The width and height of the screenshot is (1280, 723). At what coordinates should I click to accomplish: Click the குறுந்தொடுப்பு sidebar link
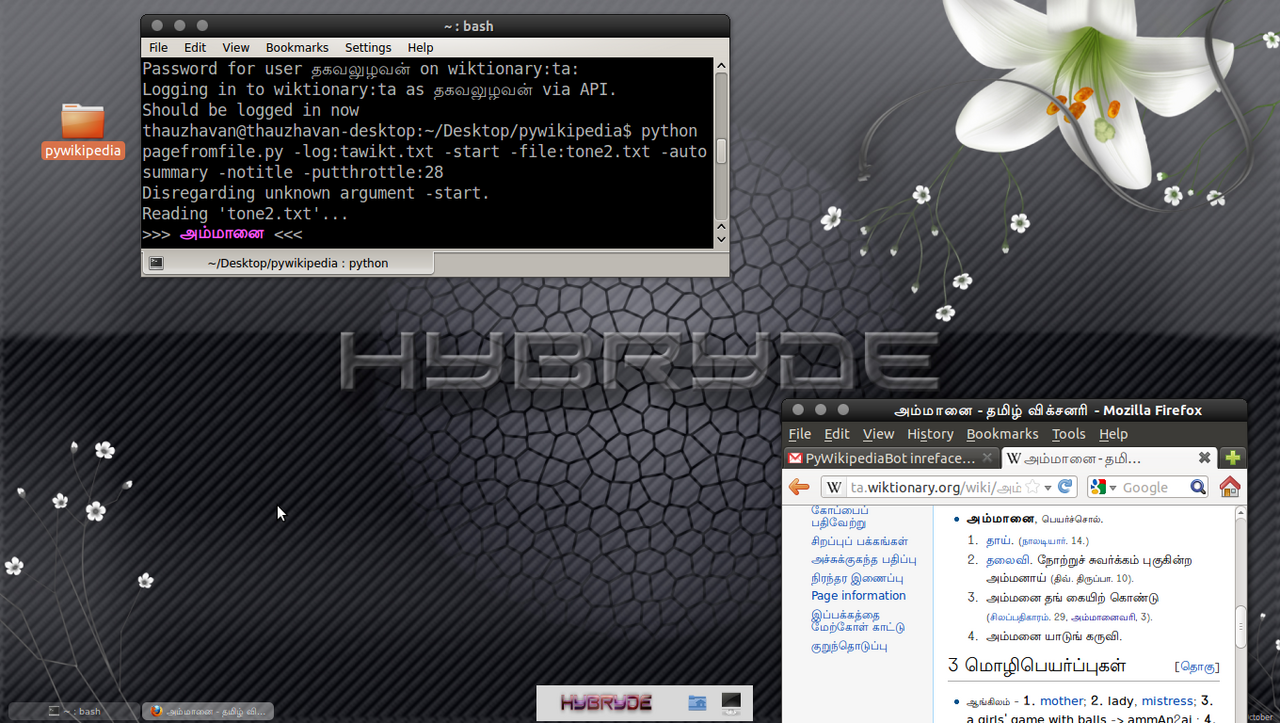pyautogui.click(x=849, y=647)
